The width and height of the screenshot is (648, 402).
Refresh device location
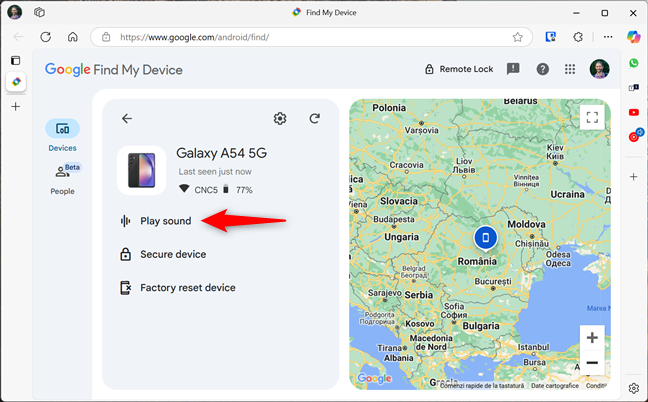(314, 119)
